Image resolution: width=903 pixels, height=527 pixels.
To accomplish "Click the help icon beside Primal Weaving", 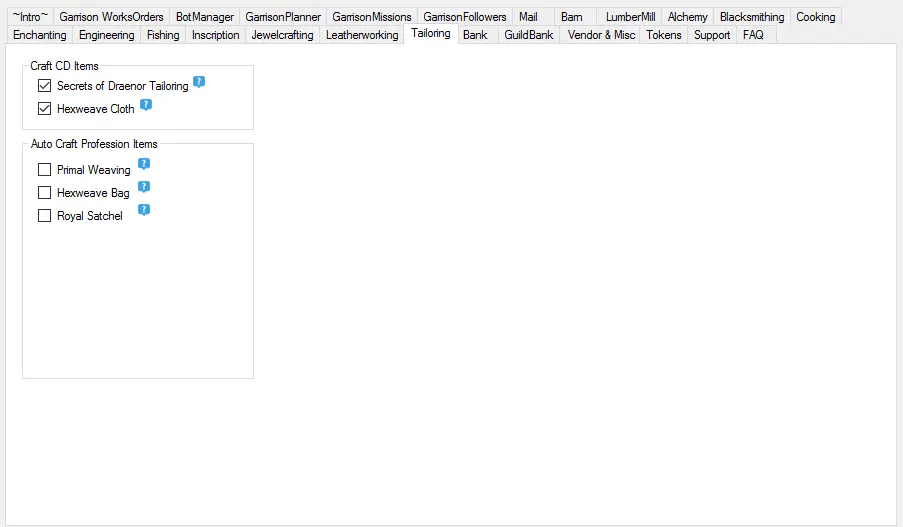I will tap(144, 164).
